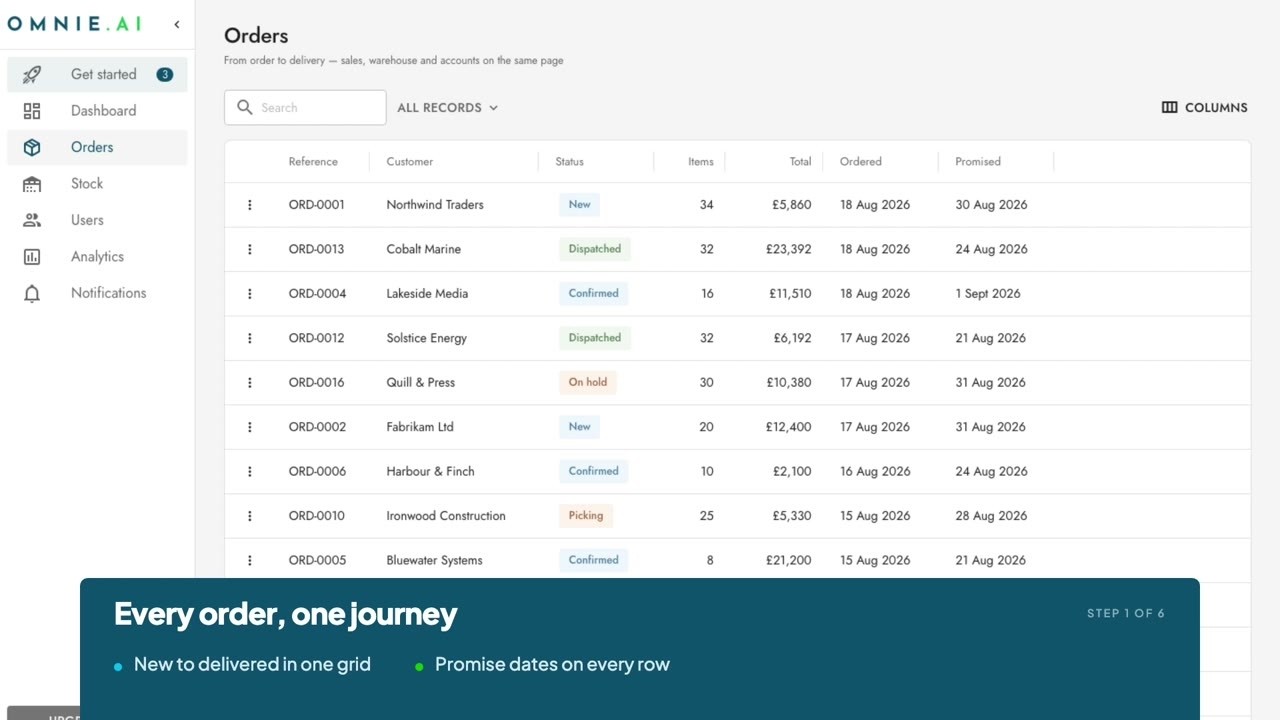This screenshot has width=1280, height=720.
Task: Click the £23,392 total cell
Action: pyautogui.click(x=789, y=249)
